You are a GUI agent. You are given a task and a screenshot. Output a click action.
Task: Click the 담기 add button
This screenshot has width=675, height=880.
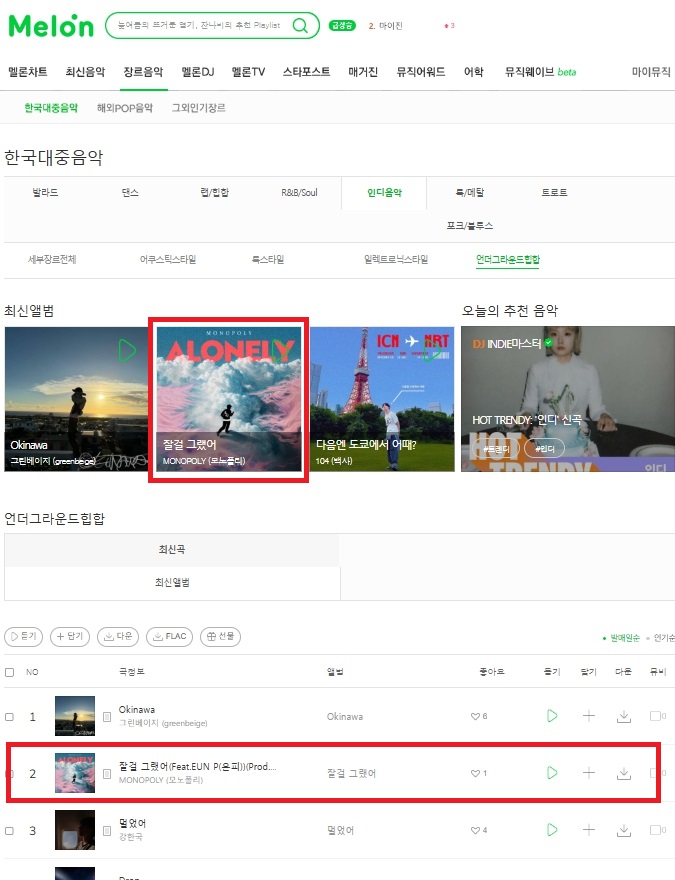pos(70,636)
